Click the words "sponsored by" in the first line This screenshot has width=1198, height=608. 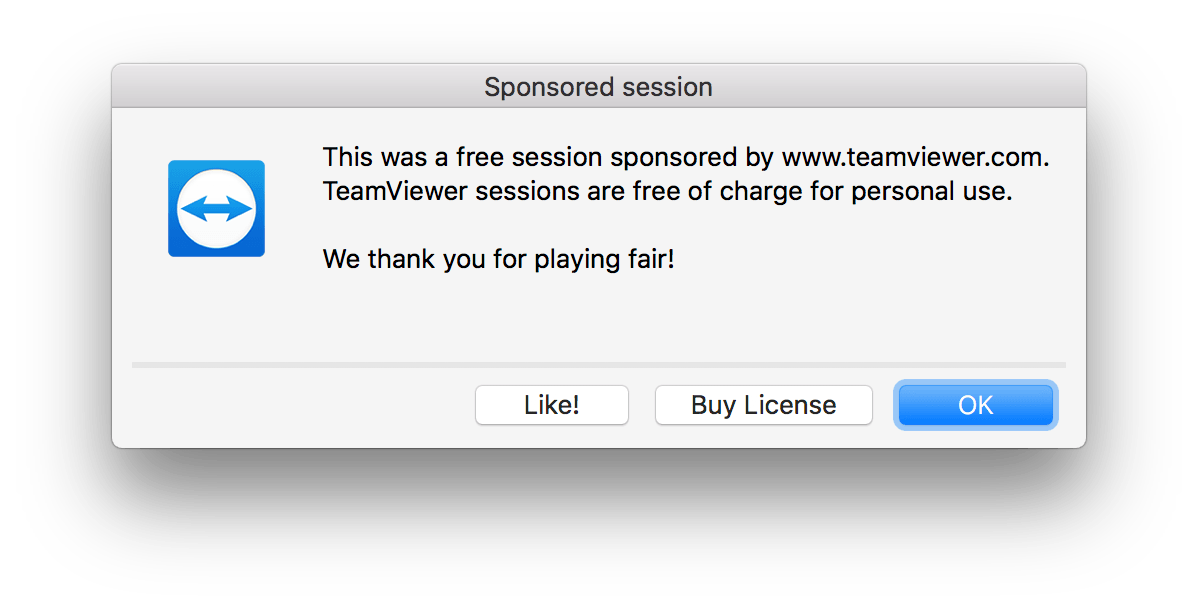coord(691,157)
